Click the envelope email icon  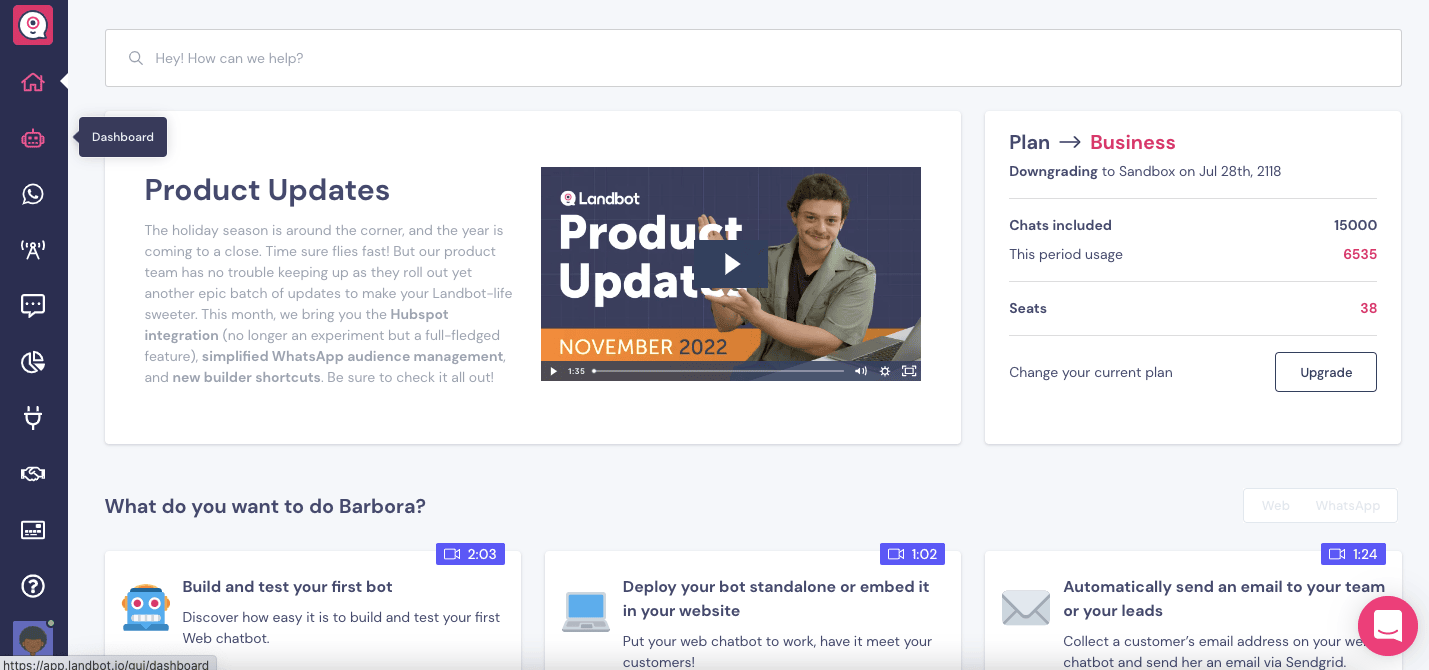1026,608
